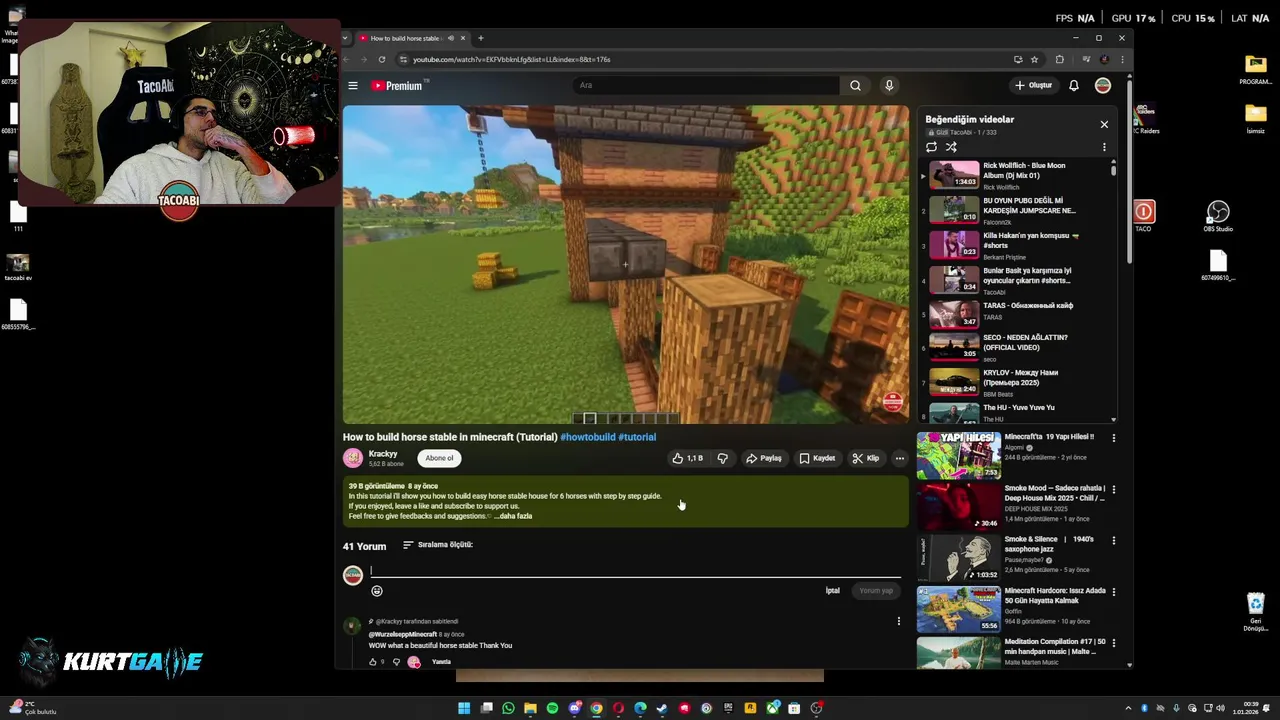Click Yanıtla reply on pinned comment
The image size is (1280, 720).
[x=441, y=662]
